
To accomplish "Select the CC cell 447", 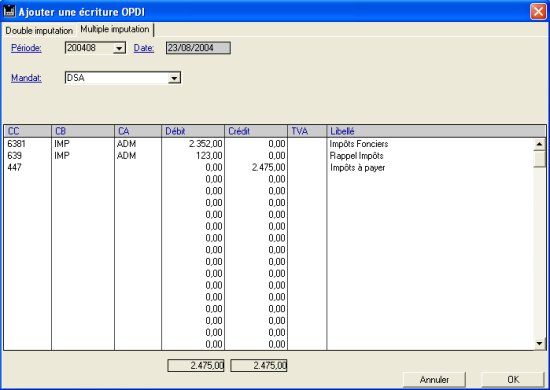I will (14, 168).
